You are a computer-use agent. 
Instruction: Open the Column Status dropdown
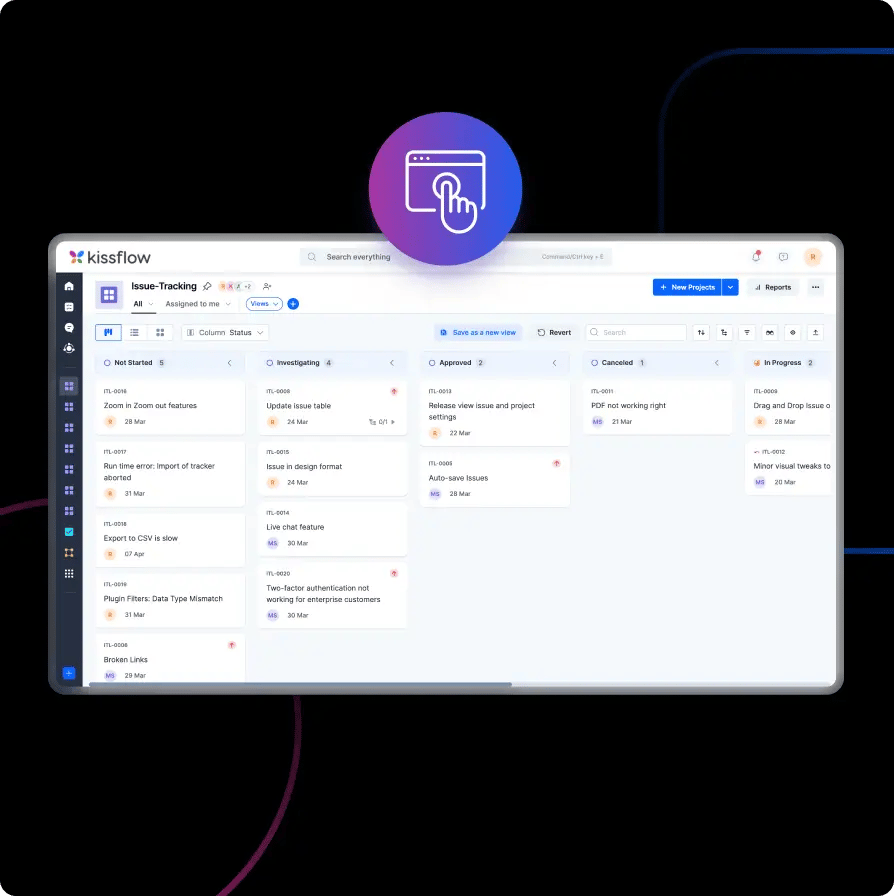coord(225,332)
